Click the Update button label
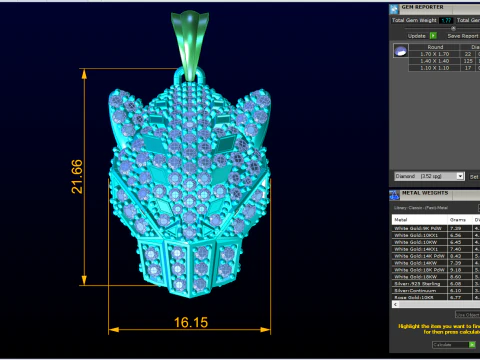Viewport: 480px width, 360px height. click(x=417, y=36)
